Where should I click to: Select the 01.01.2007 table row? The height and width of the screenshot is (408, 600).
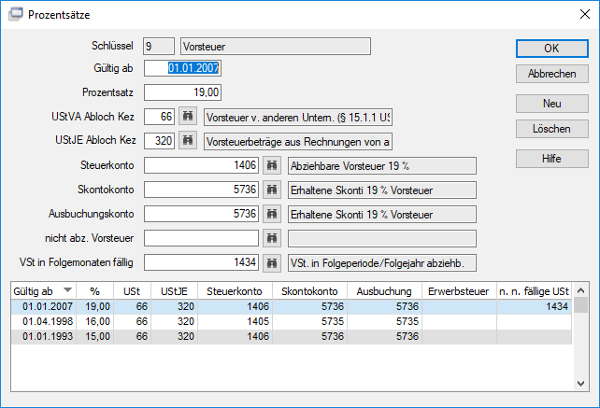(x=291, y=307)
